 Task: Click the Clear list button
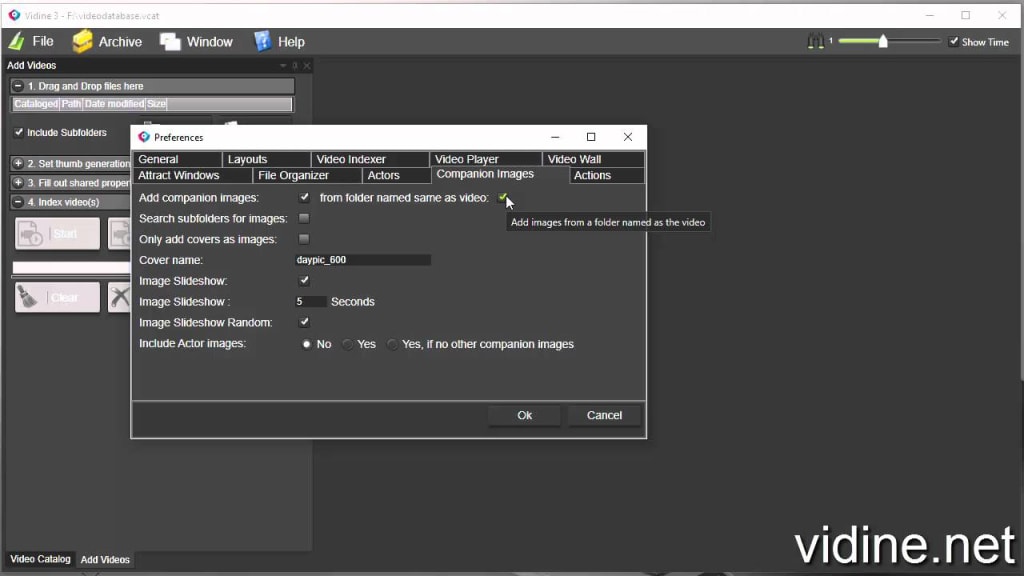[57, 298]
